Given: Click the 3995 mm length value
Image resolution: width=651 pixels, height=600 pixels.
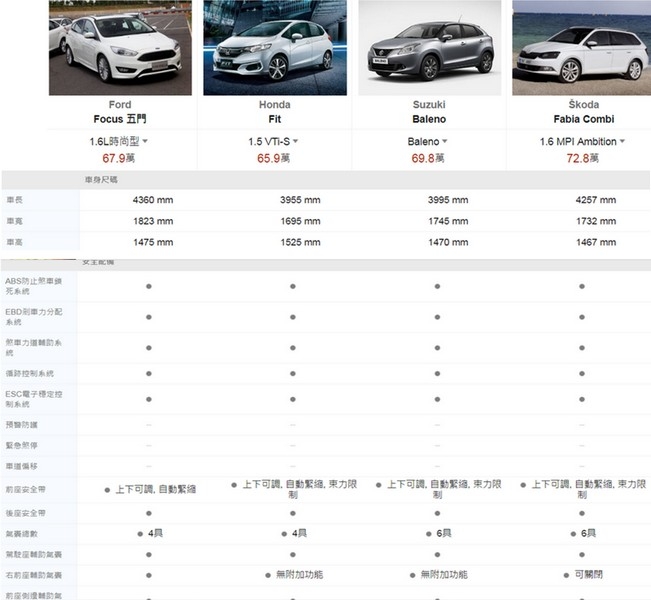Looking at the screenshot, I should click(x=448, y=200).
